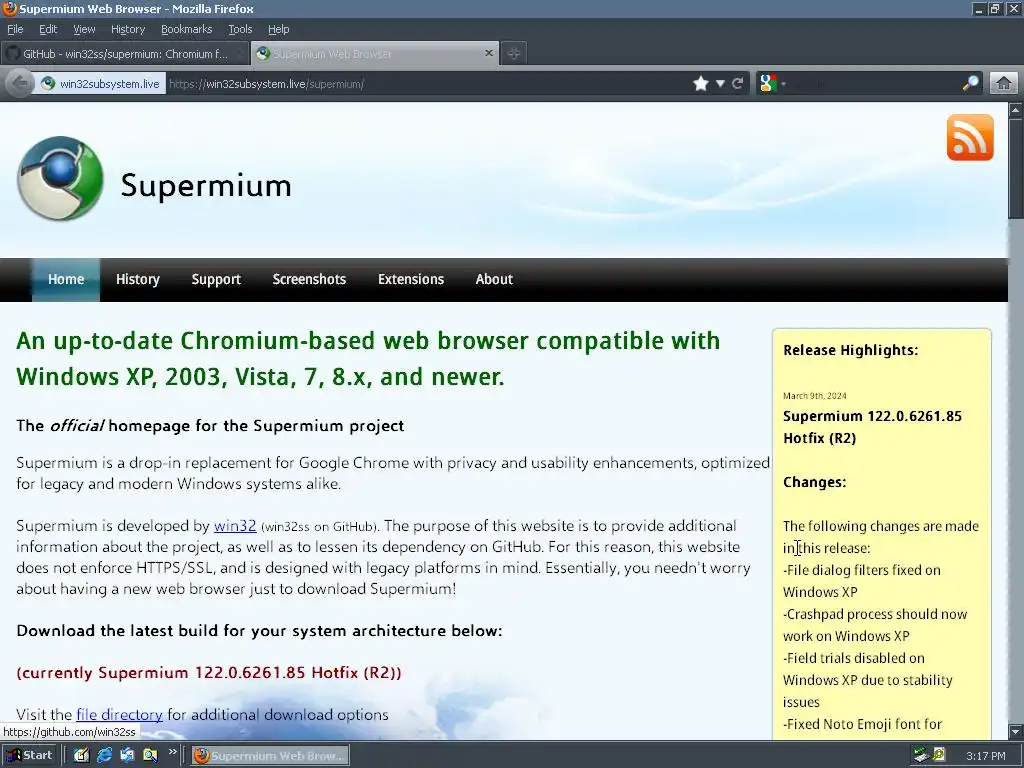Viewport: 1024px width, 768px height.
Task: Click the 'March 9th, 2024' date text
Action: coord(814,396)
